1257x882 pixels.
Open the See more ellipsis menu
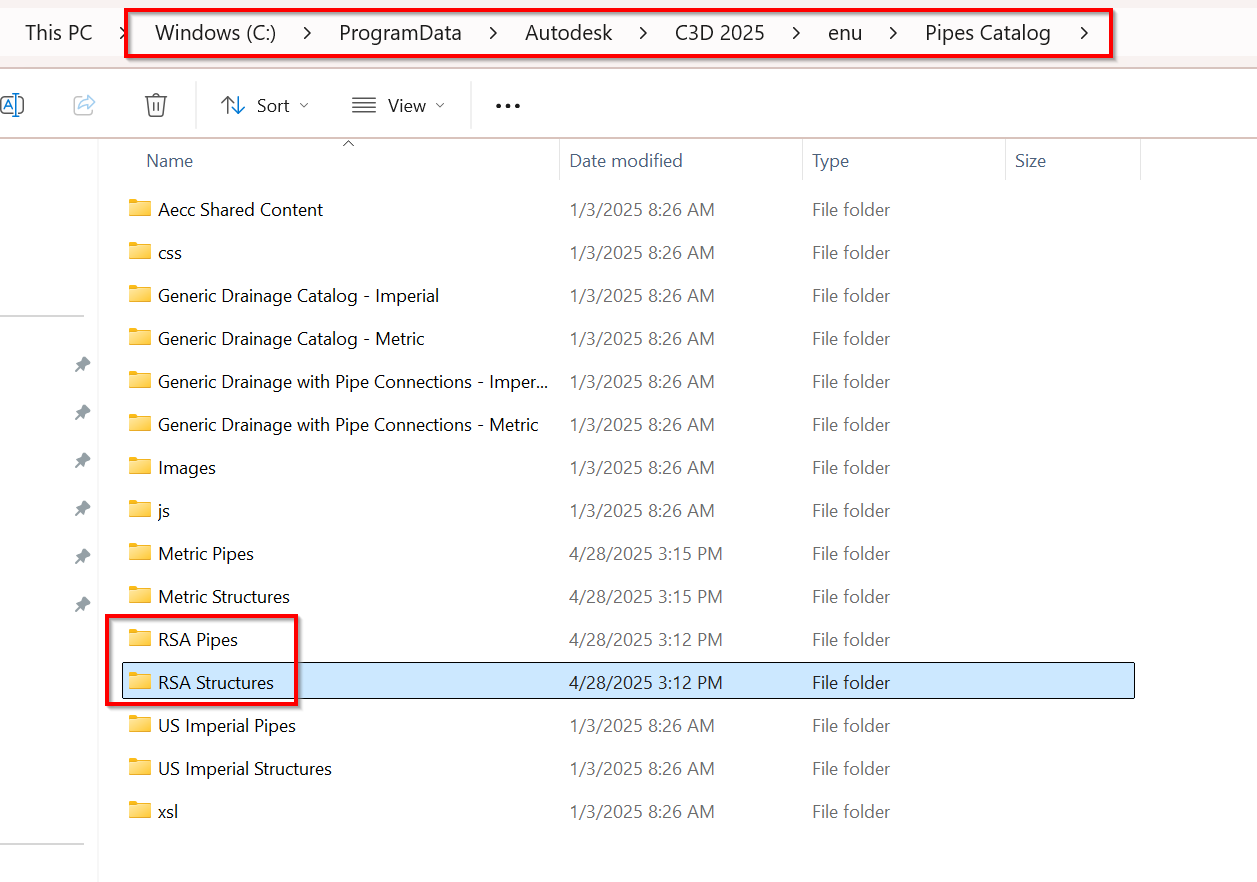507,105
